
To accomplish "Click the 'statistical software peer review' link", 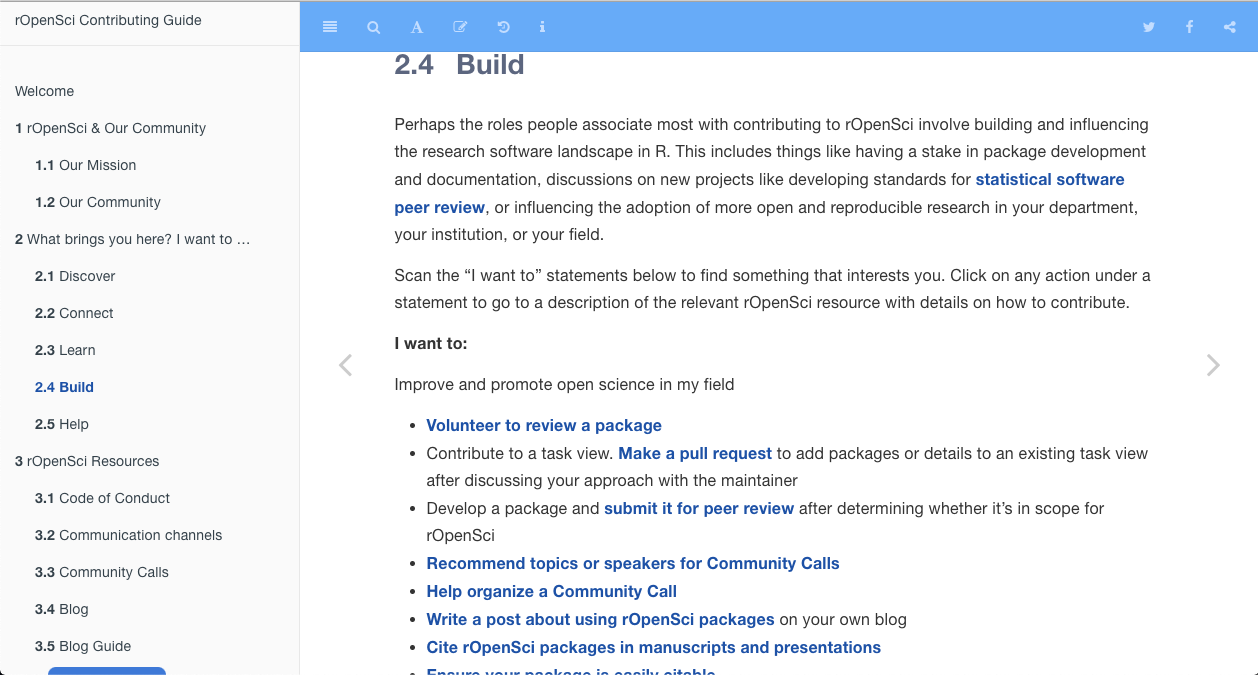I will [x=1050, y=179].
